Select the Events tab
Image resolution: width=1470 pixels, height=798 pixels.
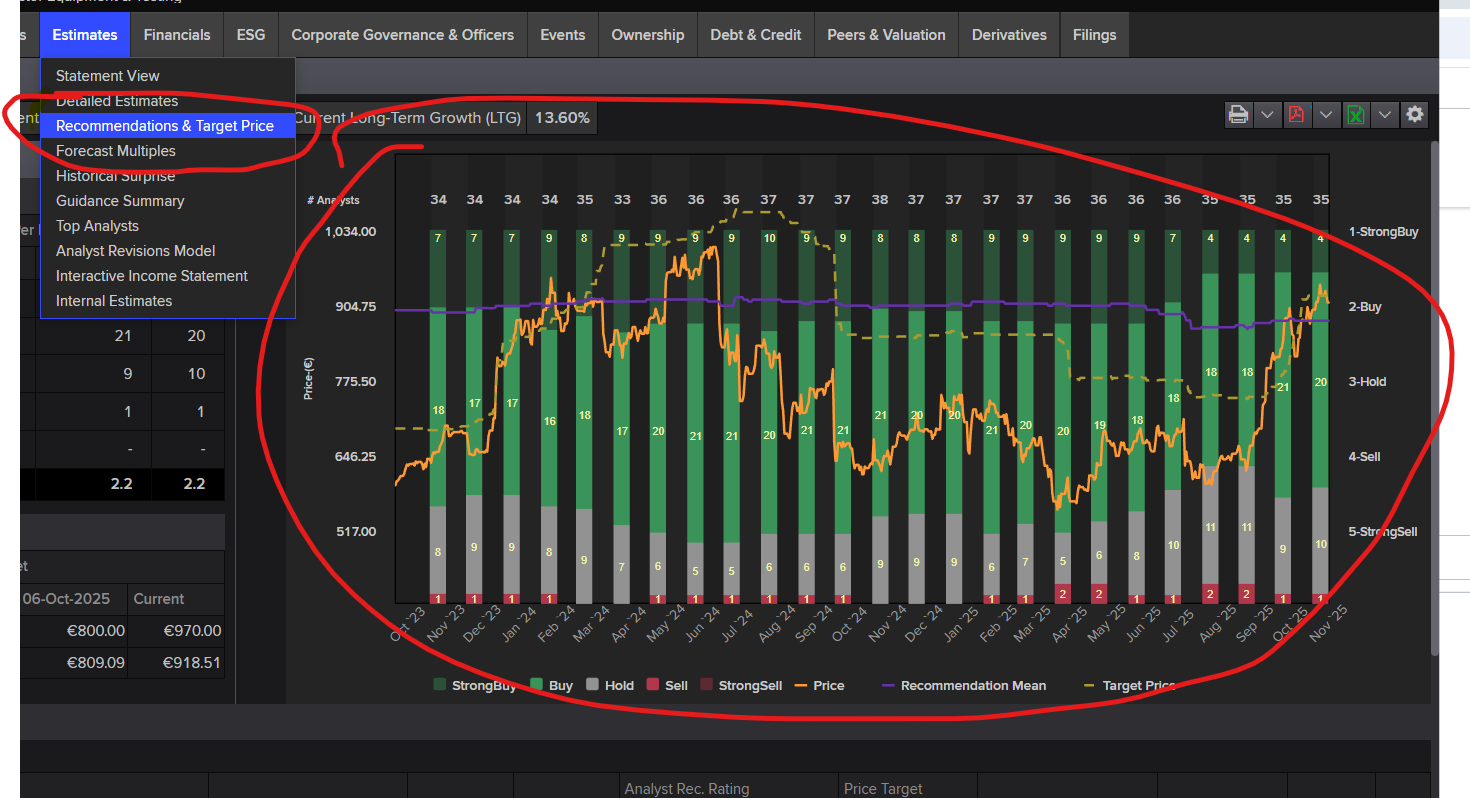tap(563, 35)
